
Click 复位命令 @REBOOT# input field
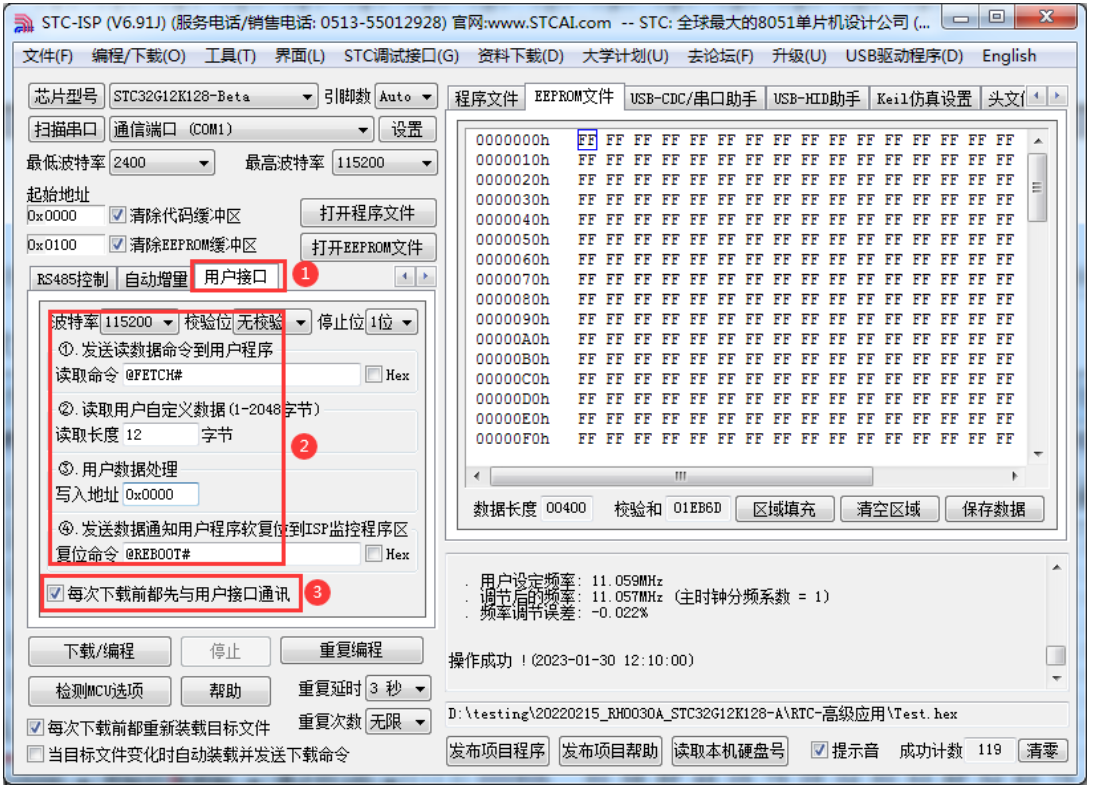coord(241,554)
